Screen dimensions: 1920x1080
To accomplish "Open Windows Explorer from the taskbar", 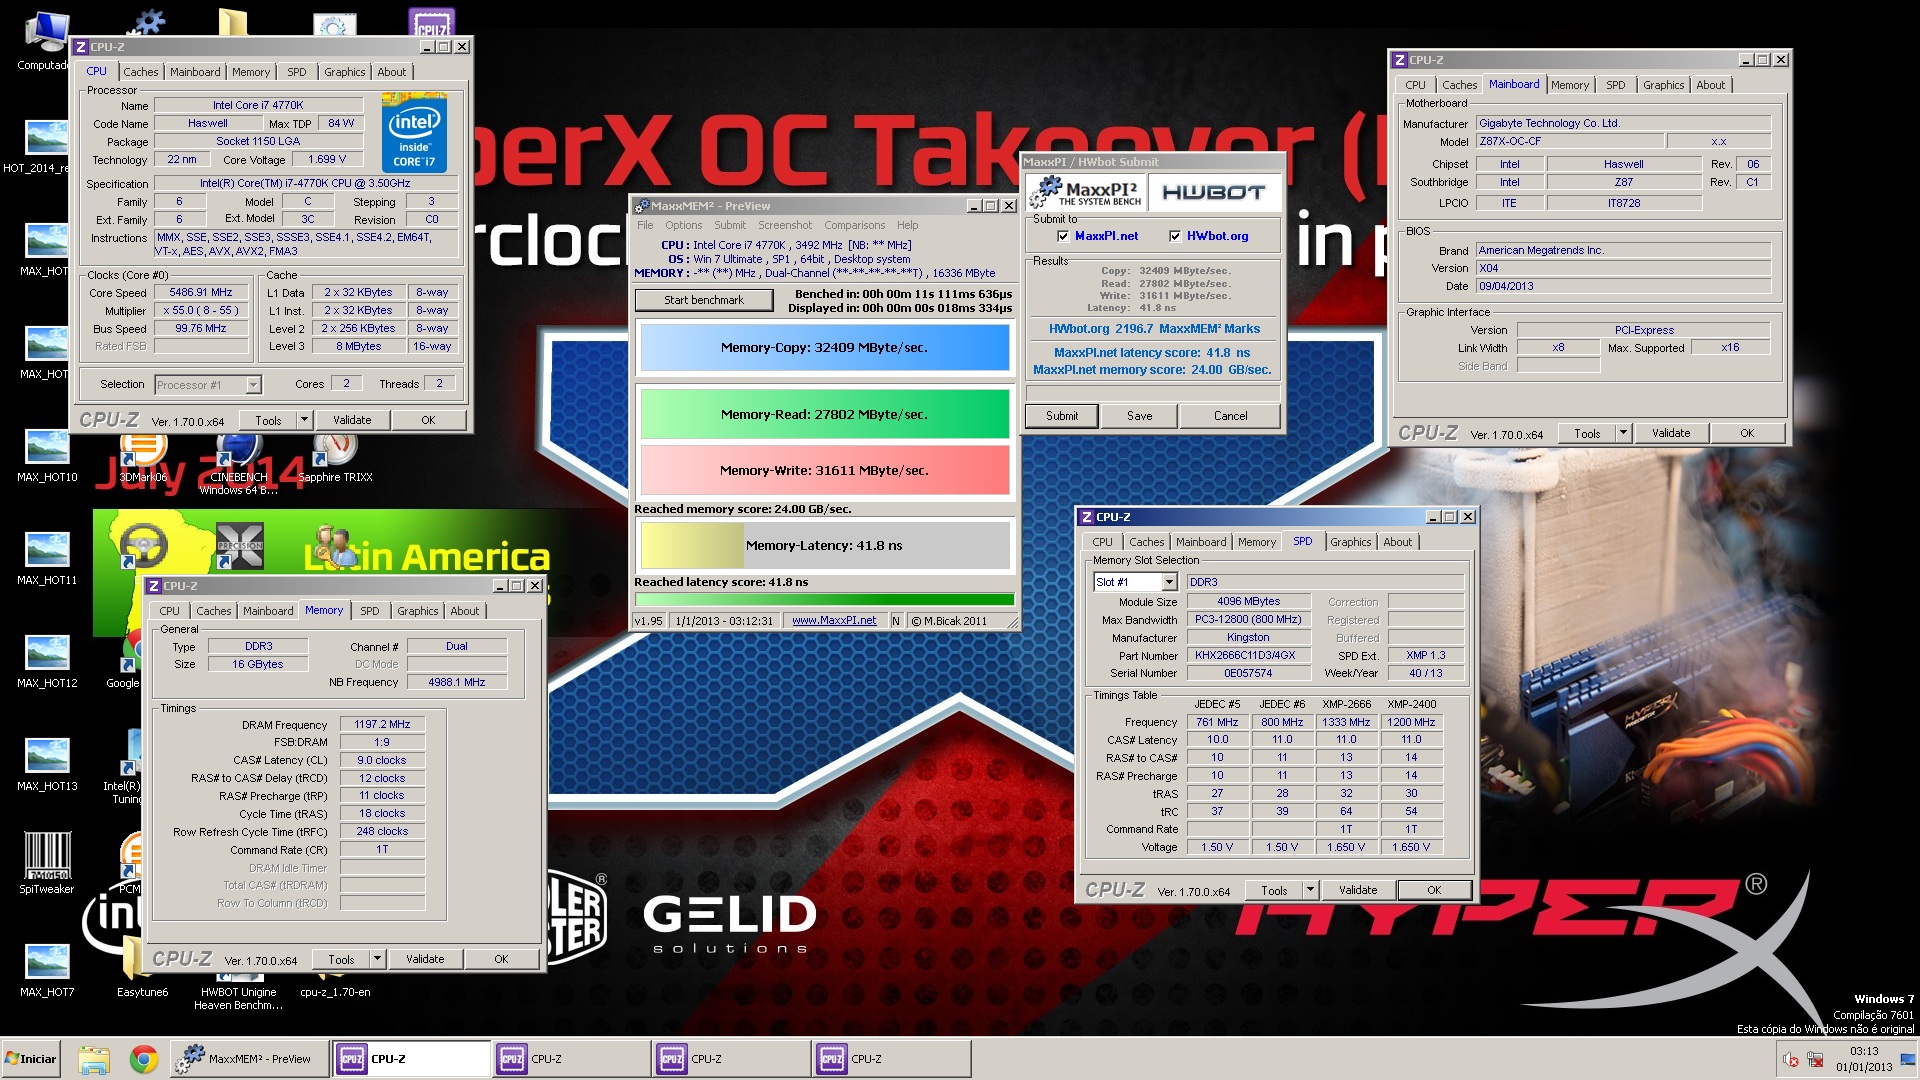I will (x=93, y=1059).
